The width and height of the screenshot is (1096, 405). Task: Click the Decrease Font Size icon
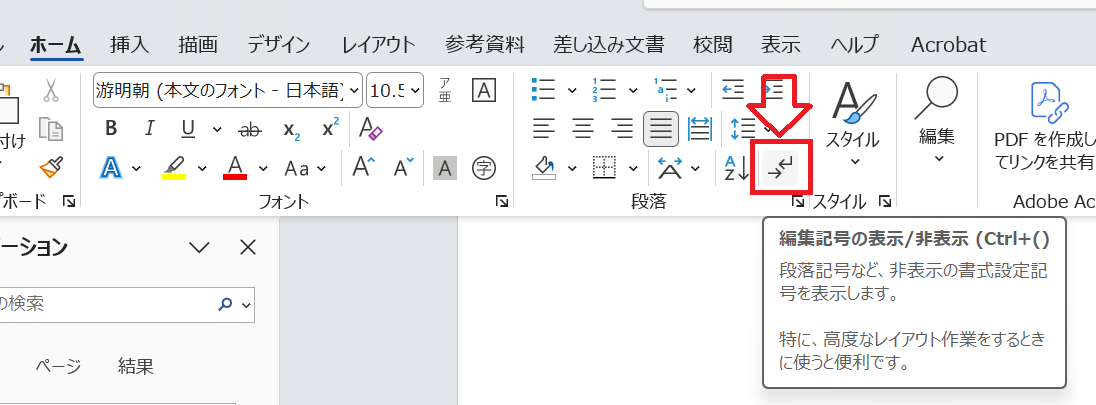click(404, 168)
